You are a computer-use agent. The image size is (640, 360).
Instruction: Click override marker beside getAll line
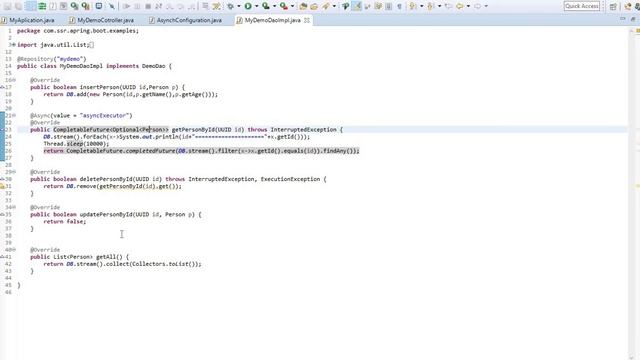[2, 257]
